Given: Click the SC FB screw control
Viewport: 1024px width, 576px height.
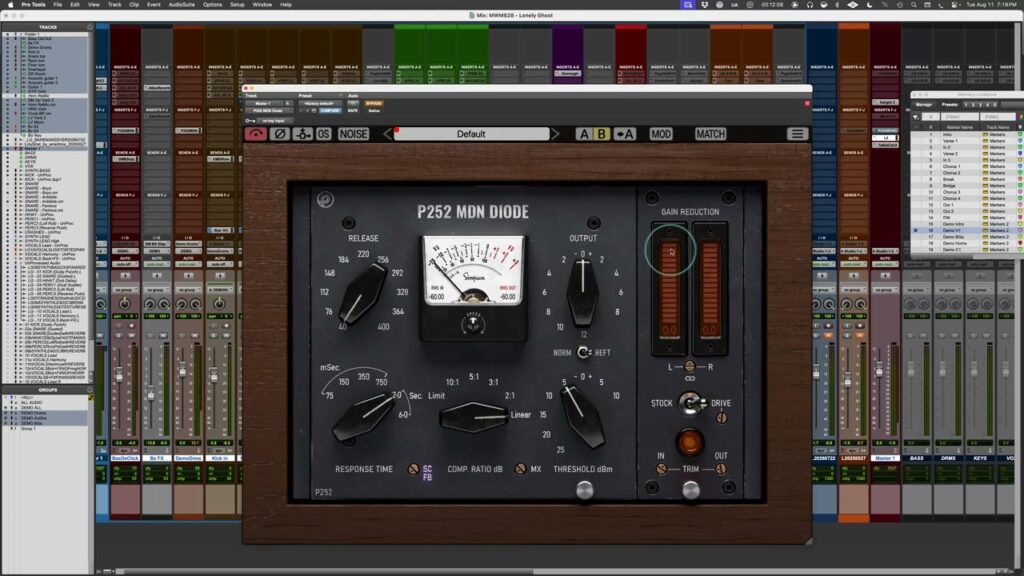Looking at the screenshot, I should coord(413,469).
